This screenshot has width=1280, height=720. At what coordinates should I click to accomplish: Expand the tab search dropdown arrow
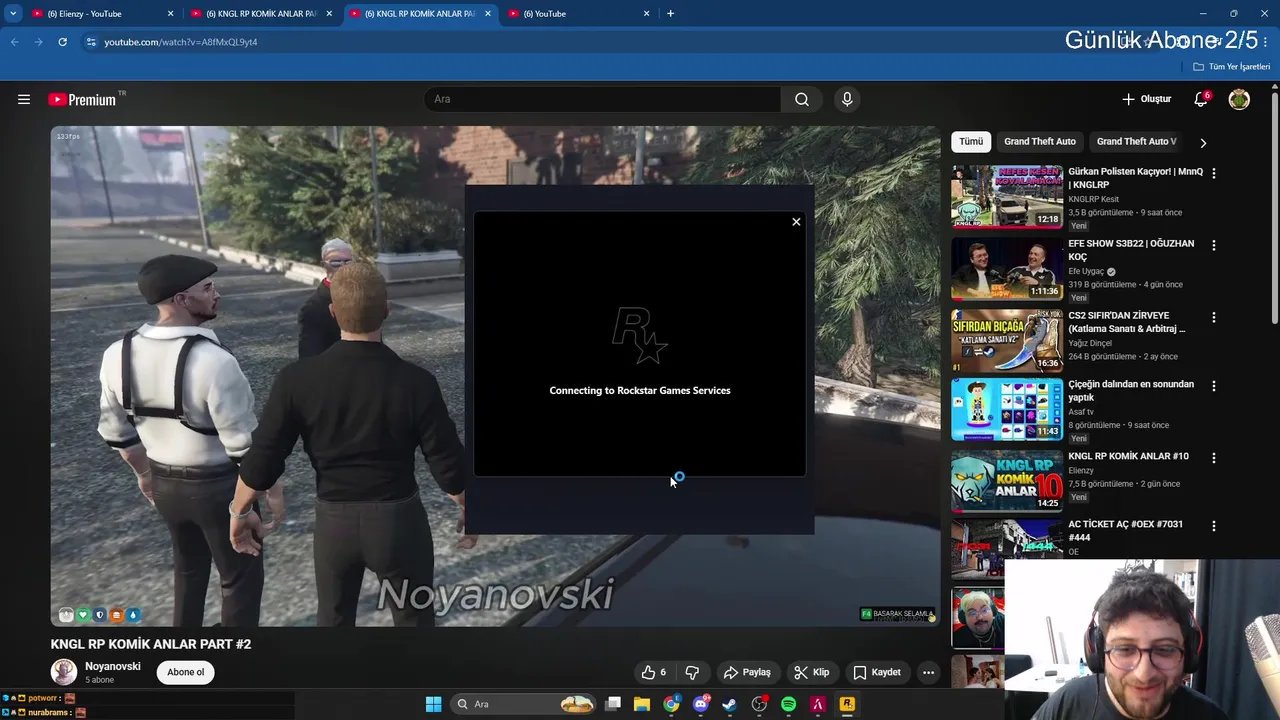pos(13,13)
